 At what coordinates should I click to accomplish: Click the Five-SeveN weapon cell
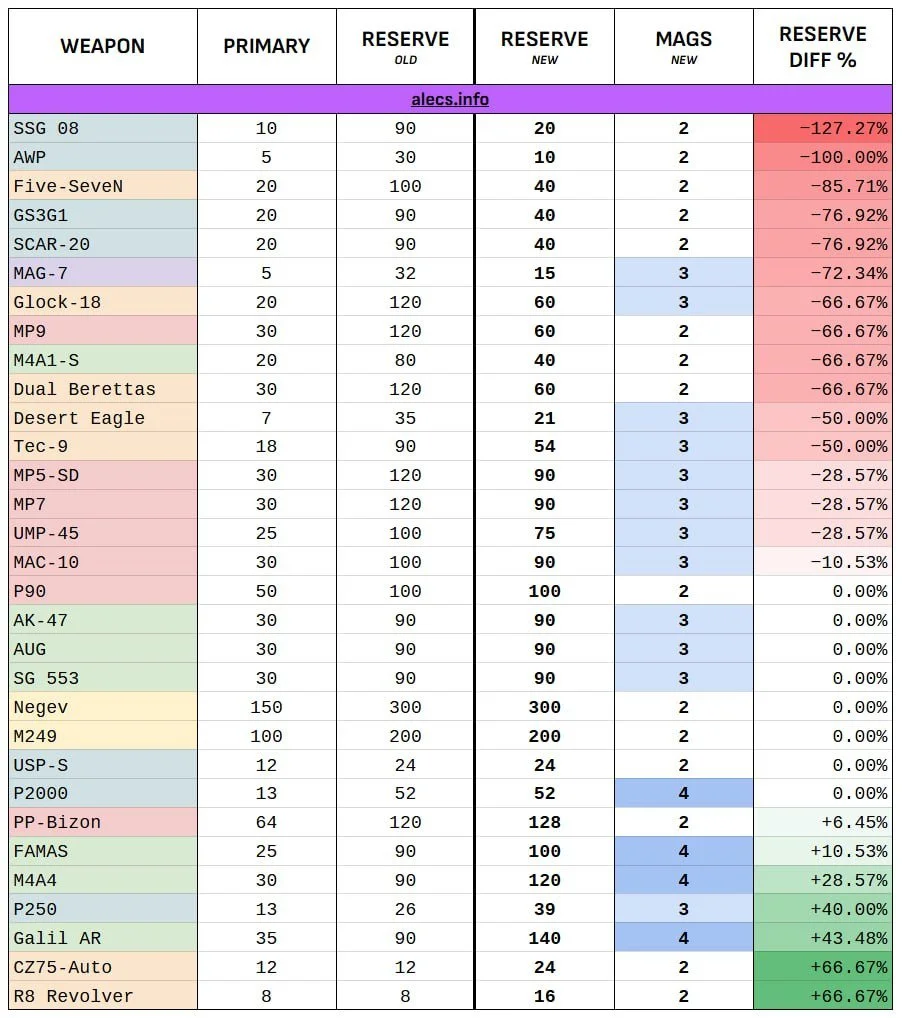coord(103,186)
